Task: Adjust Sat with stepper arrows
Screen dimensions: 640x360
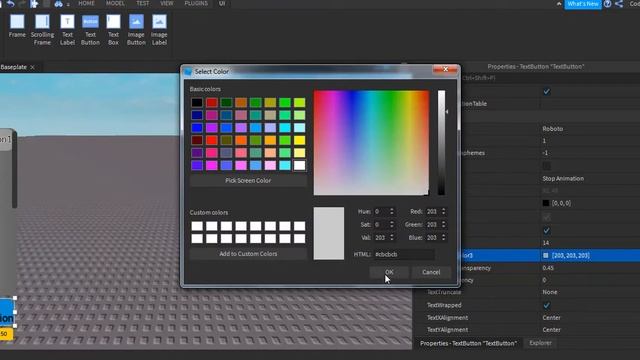Action: tap(392, 224)
